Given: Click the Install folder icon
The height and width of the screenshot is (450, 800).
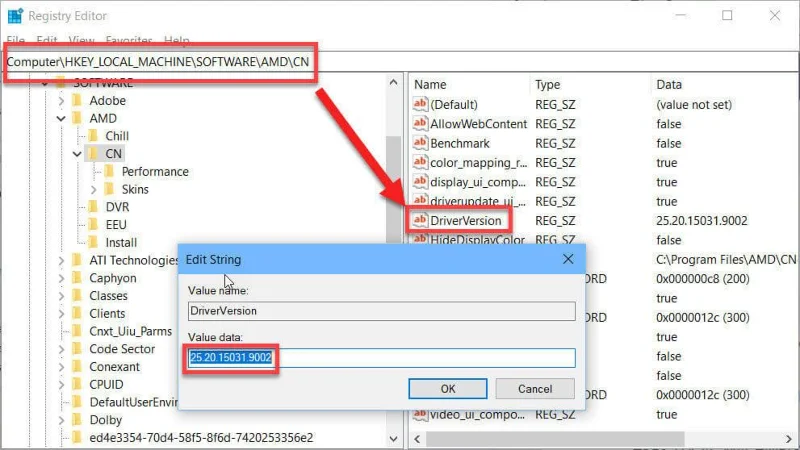Looking at the screenshot, I should click(93, 242).
